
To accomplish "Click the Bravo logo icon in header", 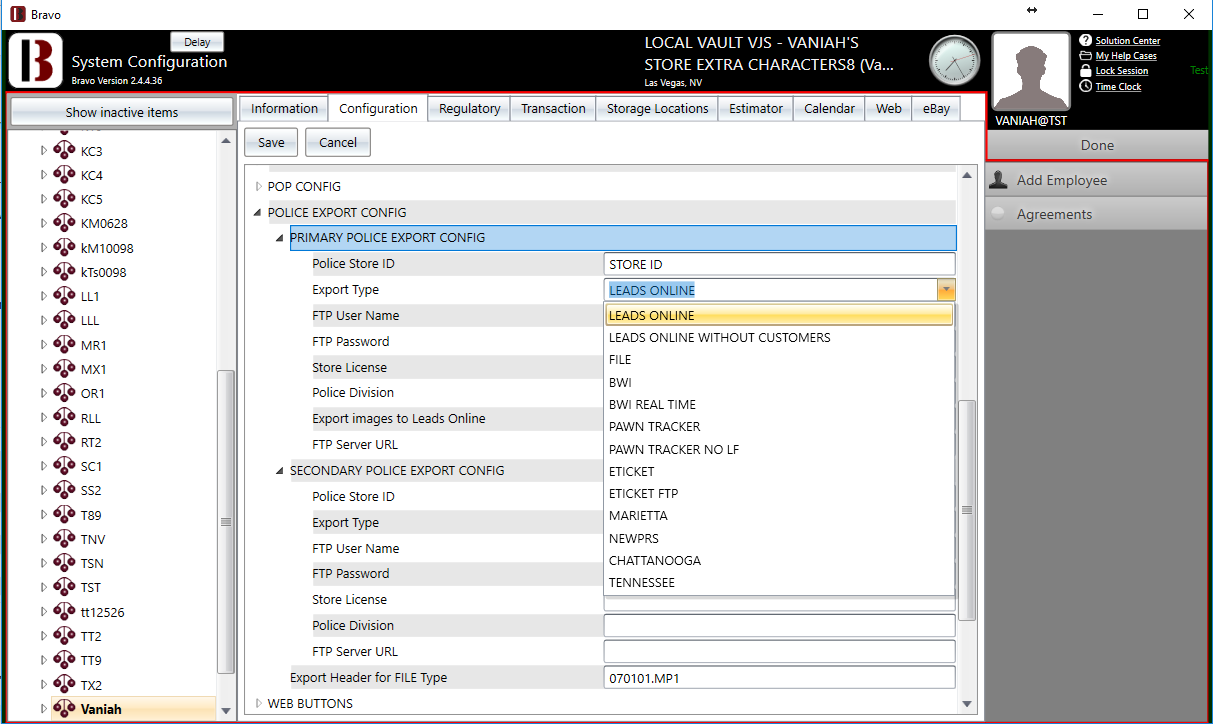I will [x=36, y=61].
